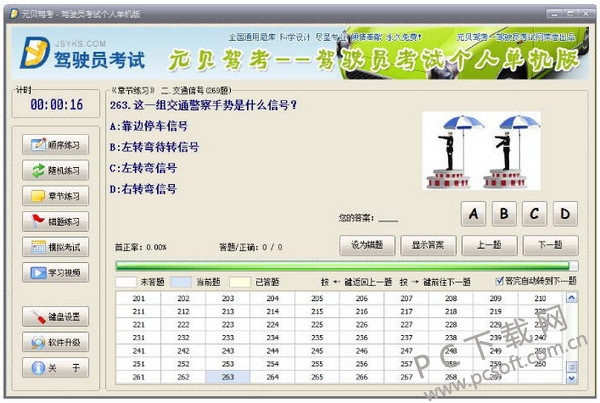Click the timer display 00:00:16

click(x=57, y=104)
